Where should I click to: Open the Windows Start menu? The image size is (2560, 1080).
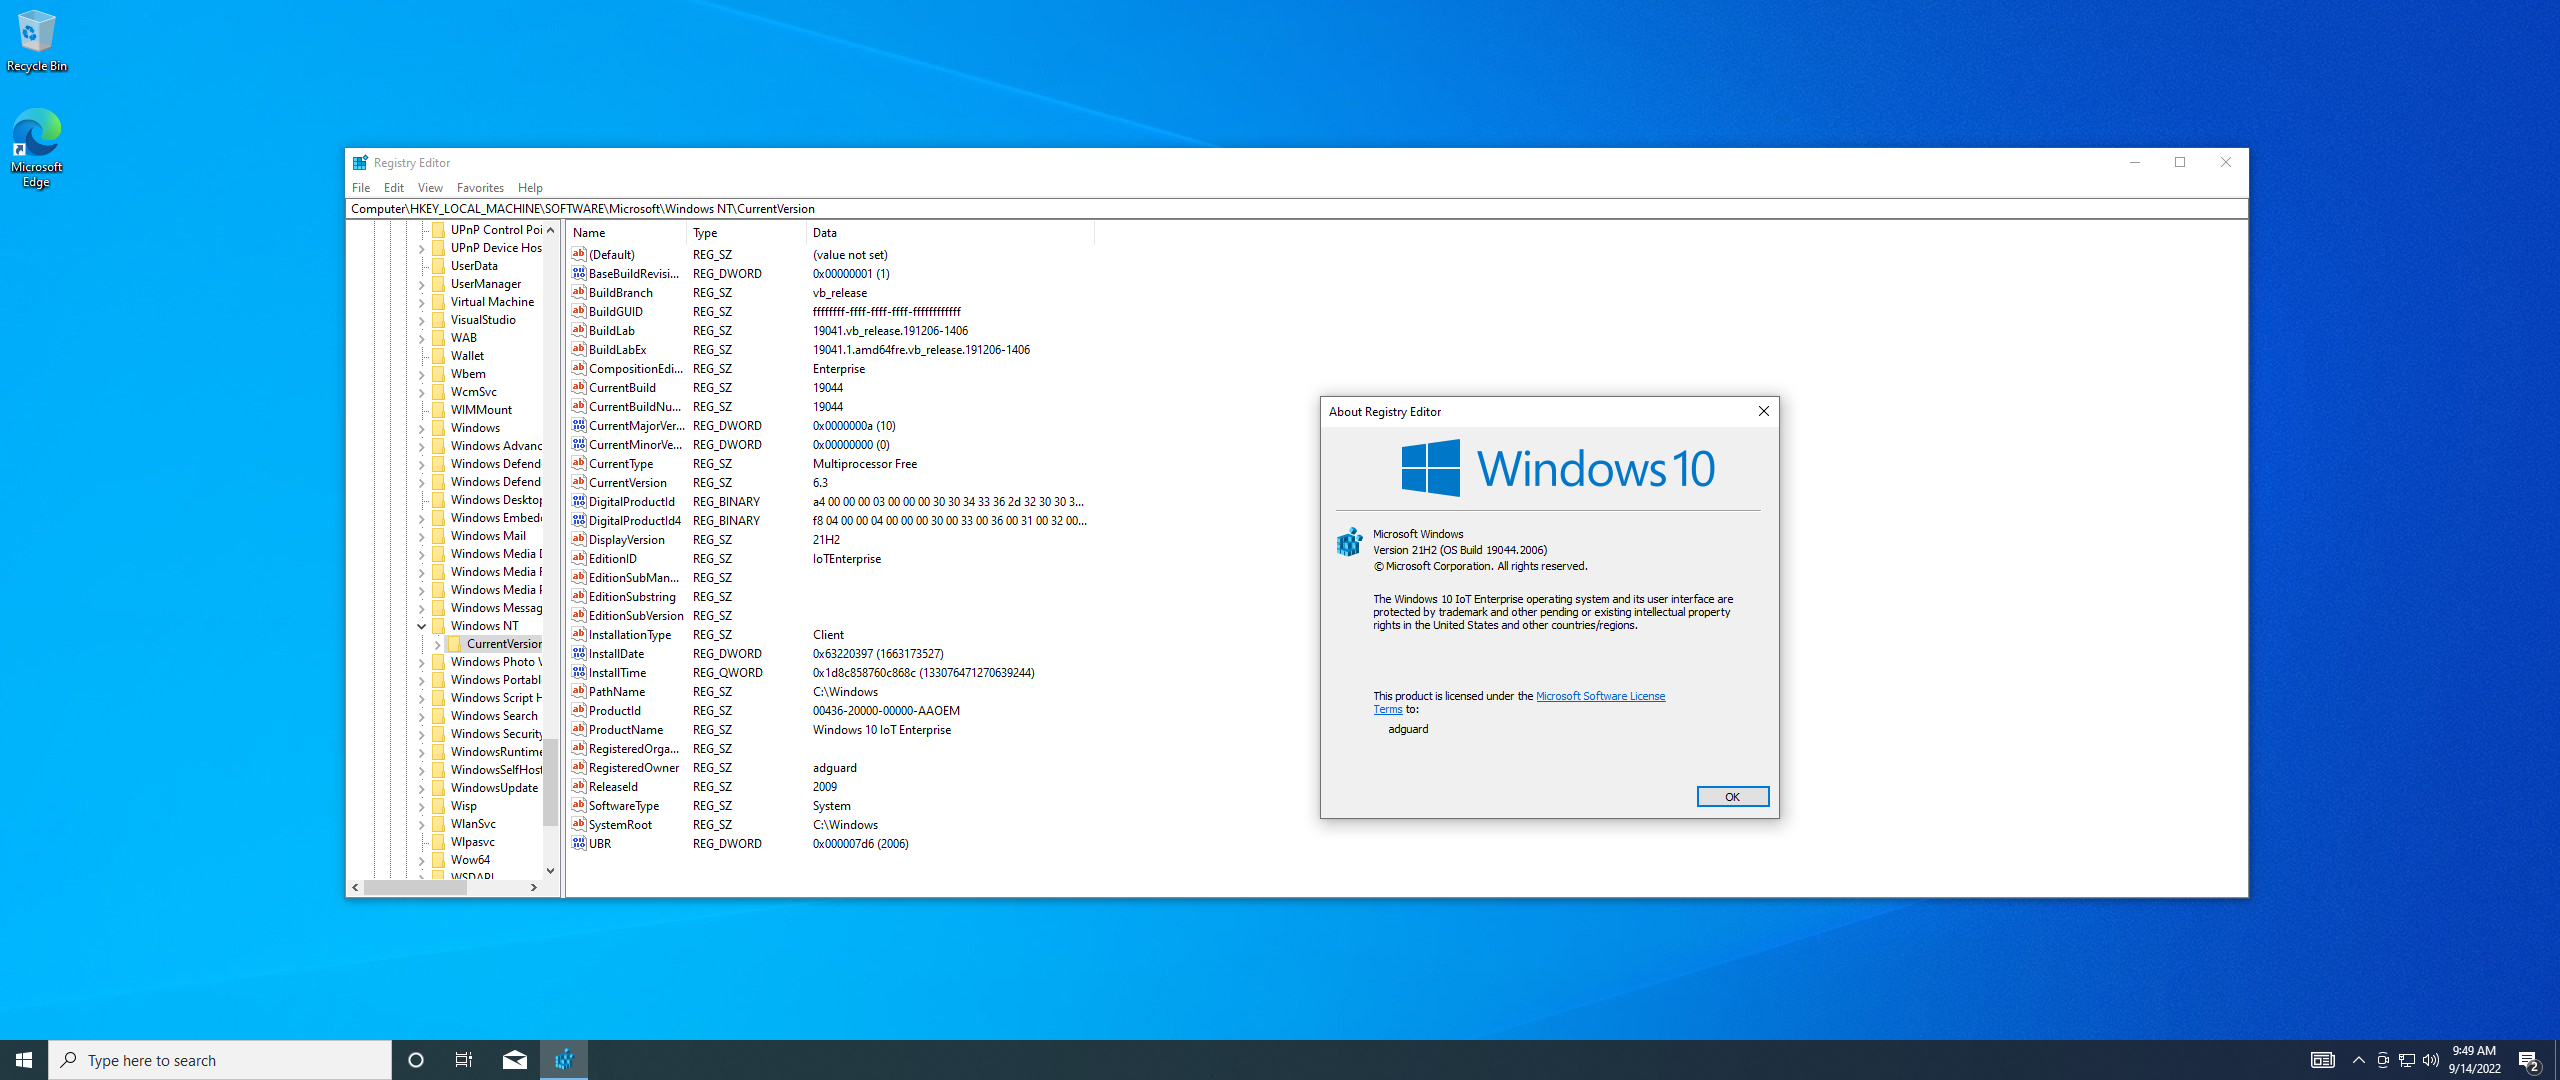(x=24, y=1060)
